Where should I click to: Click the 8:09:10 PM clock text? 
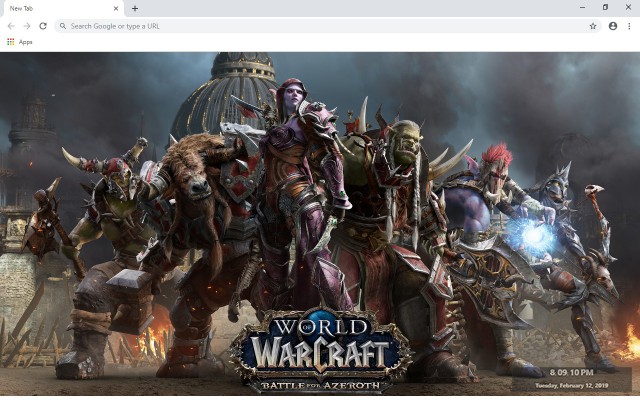pyautogui.click(x=571, y=372)
